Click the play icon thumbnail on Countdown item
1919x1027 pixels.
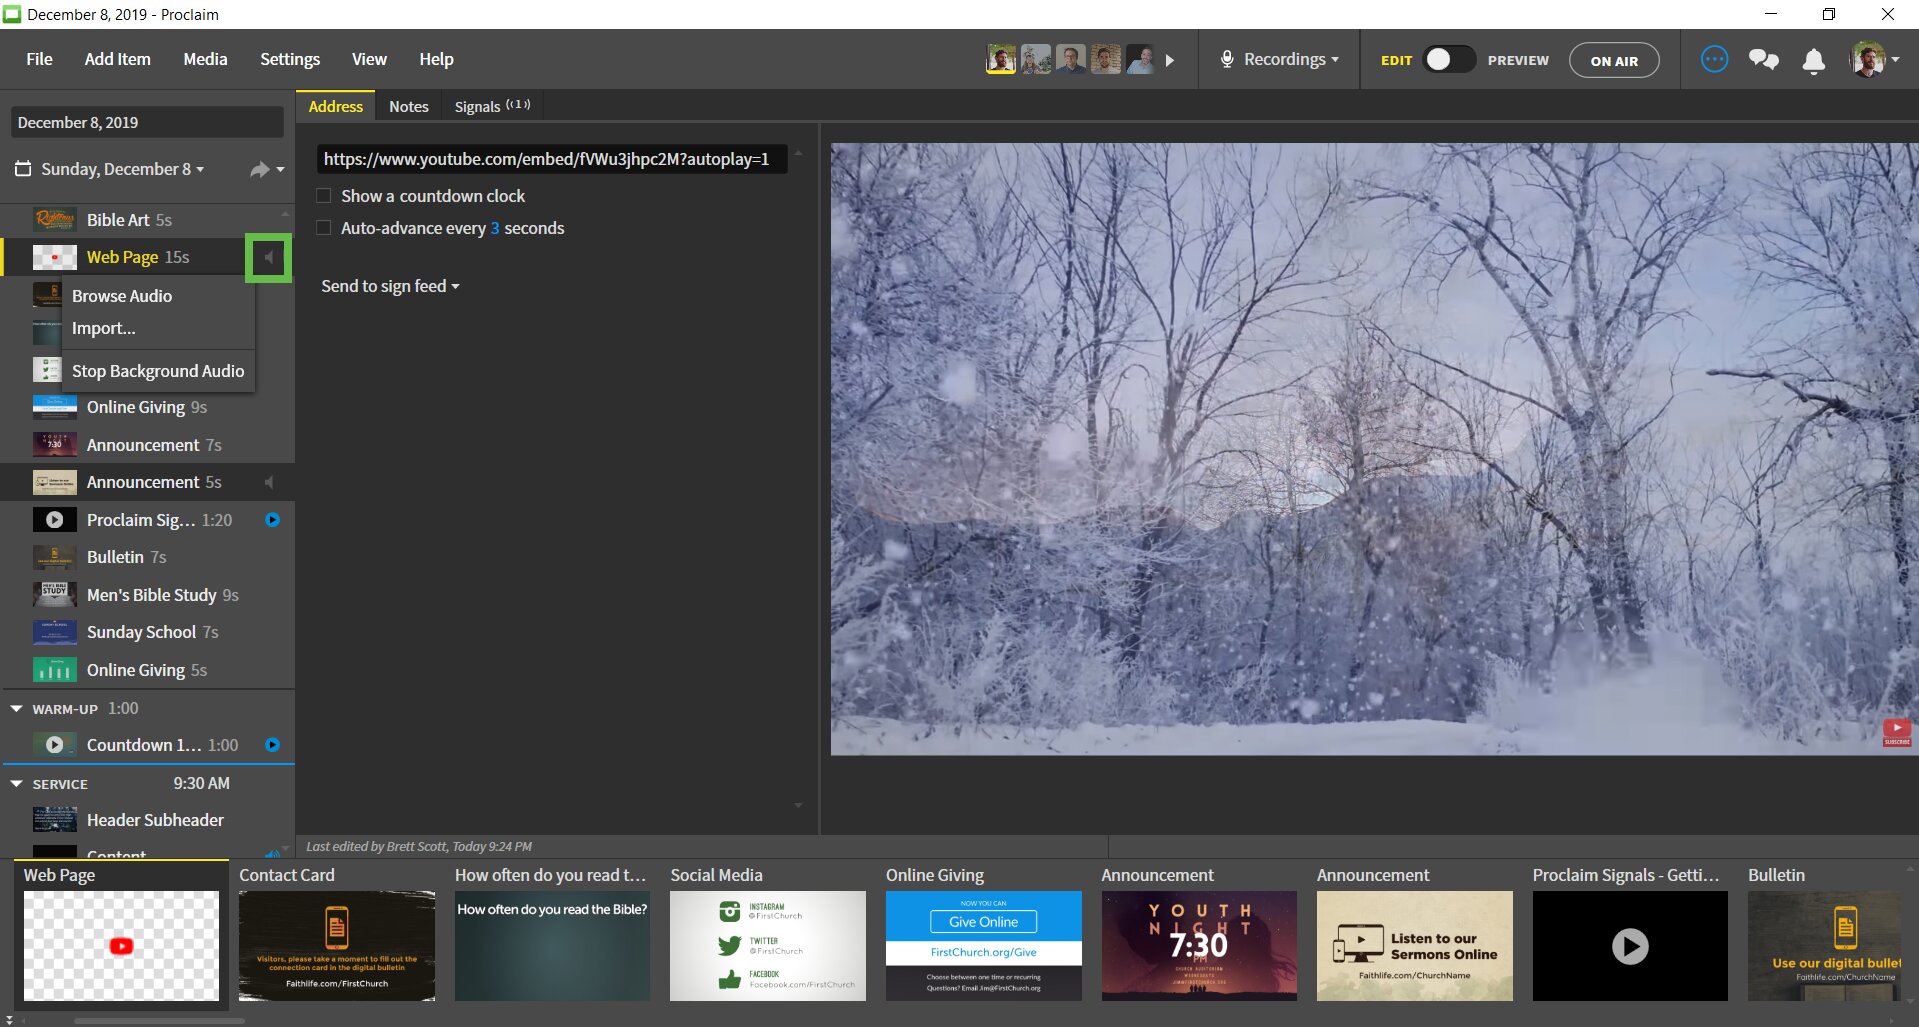tap(55, 745)
